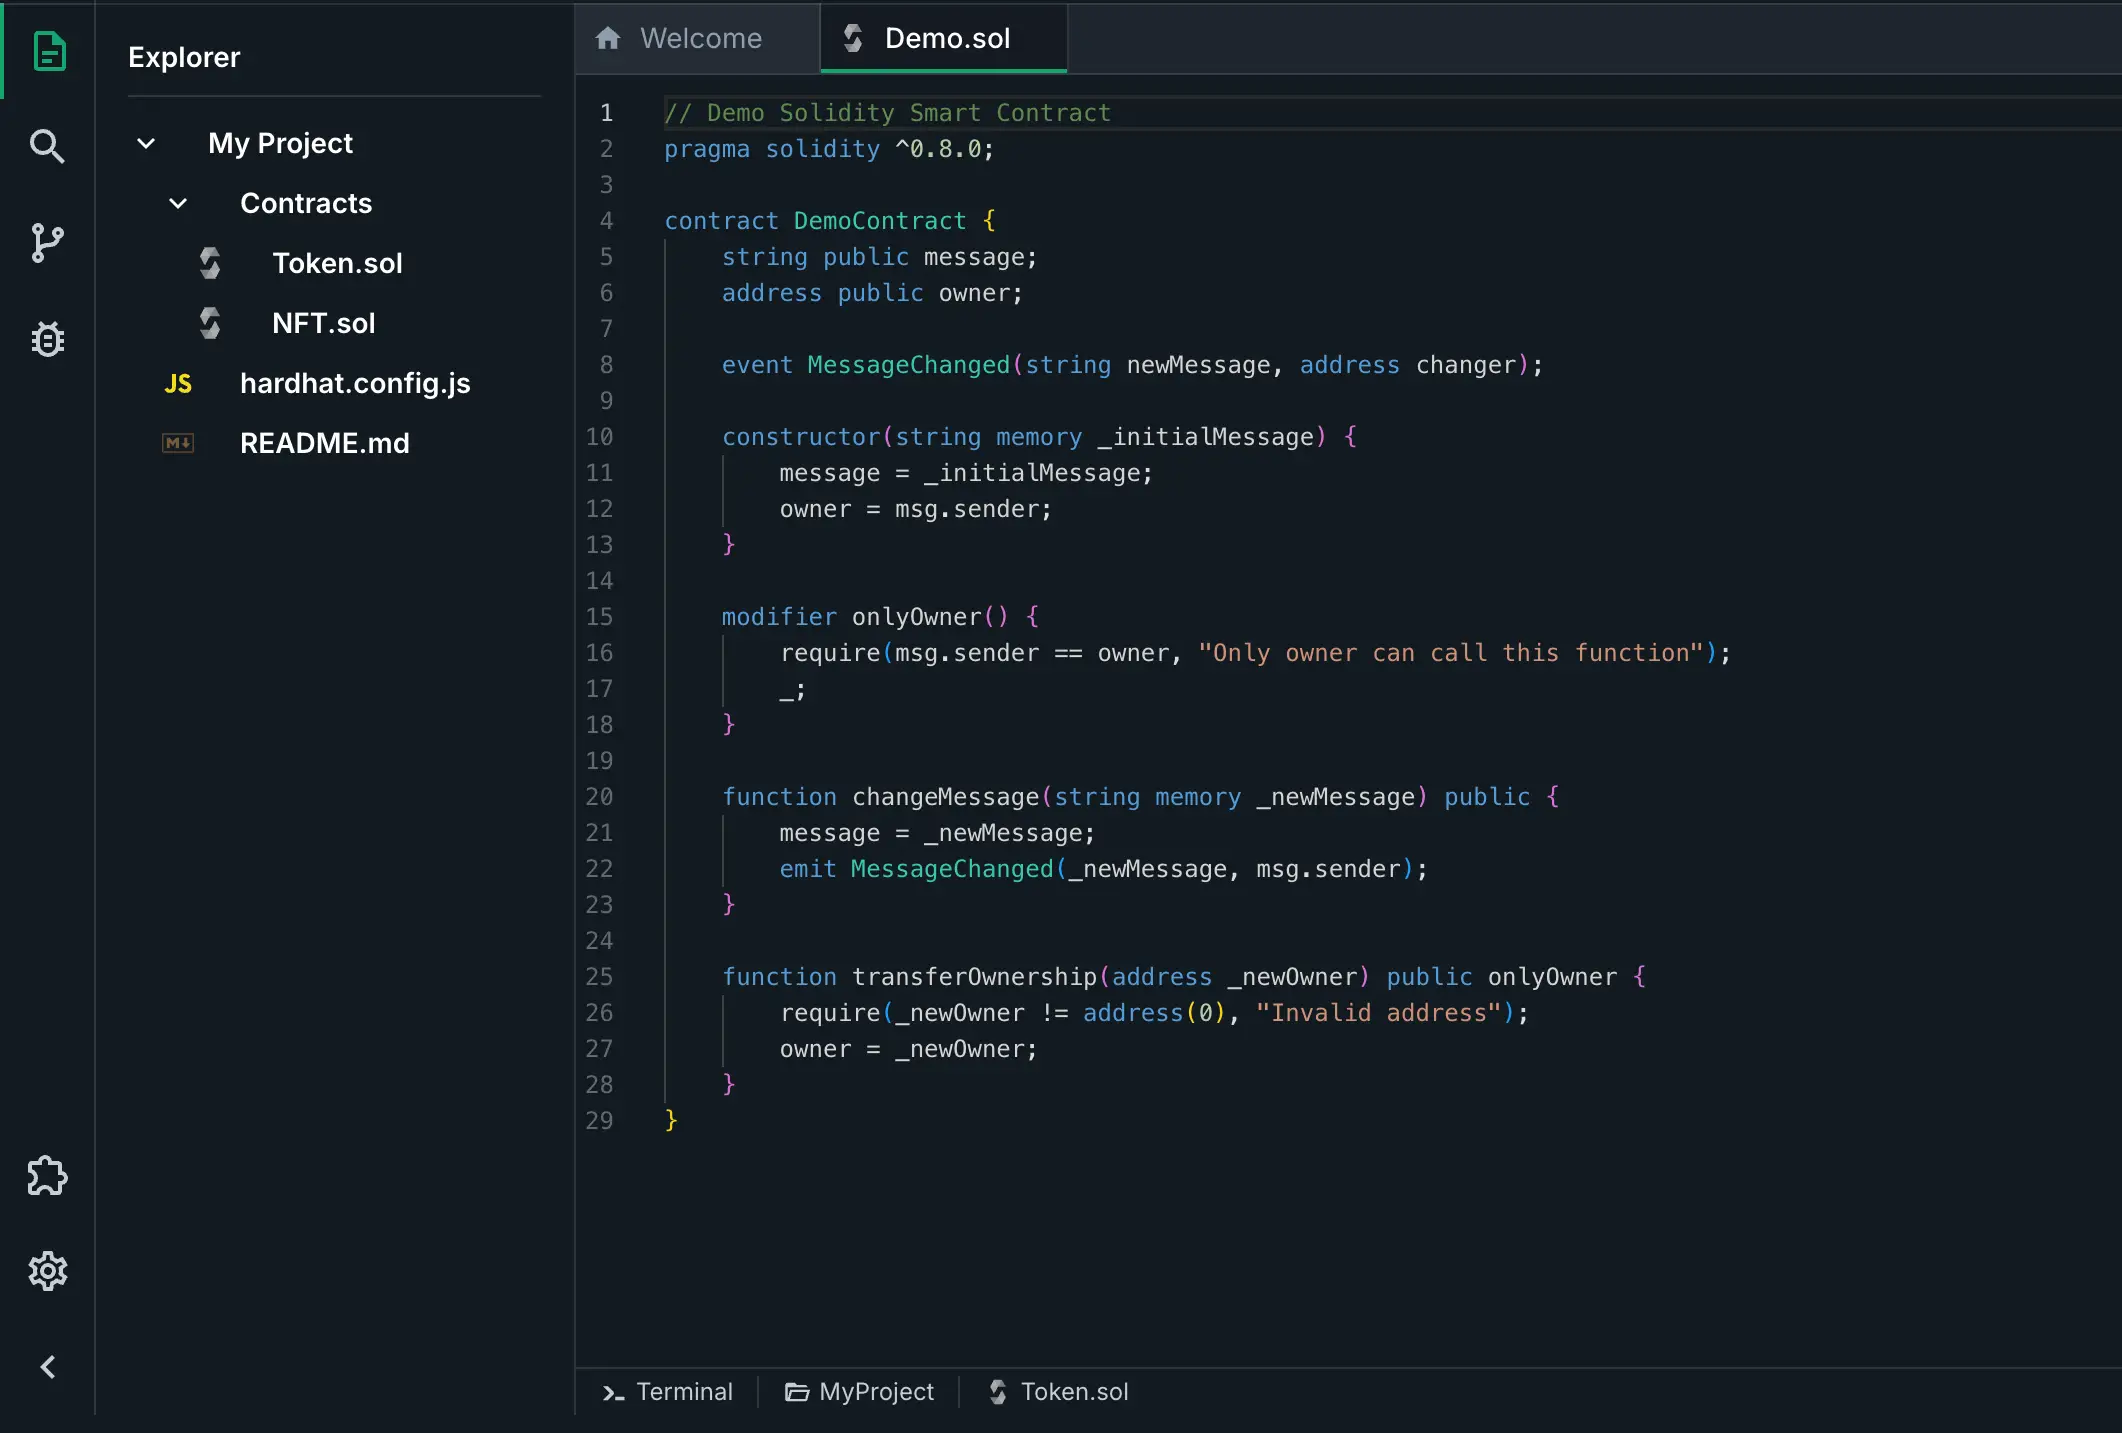
Task: Select the My Project root folder
Action: click(280, 143)
